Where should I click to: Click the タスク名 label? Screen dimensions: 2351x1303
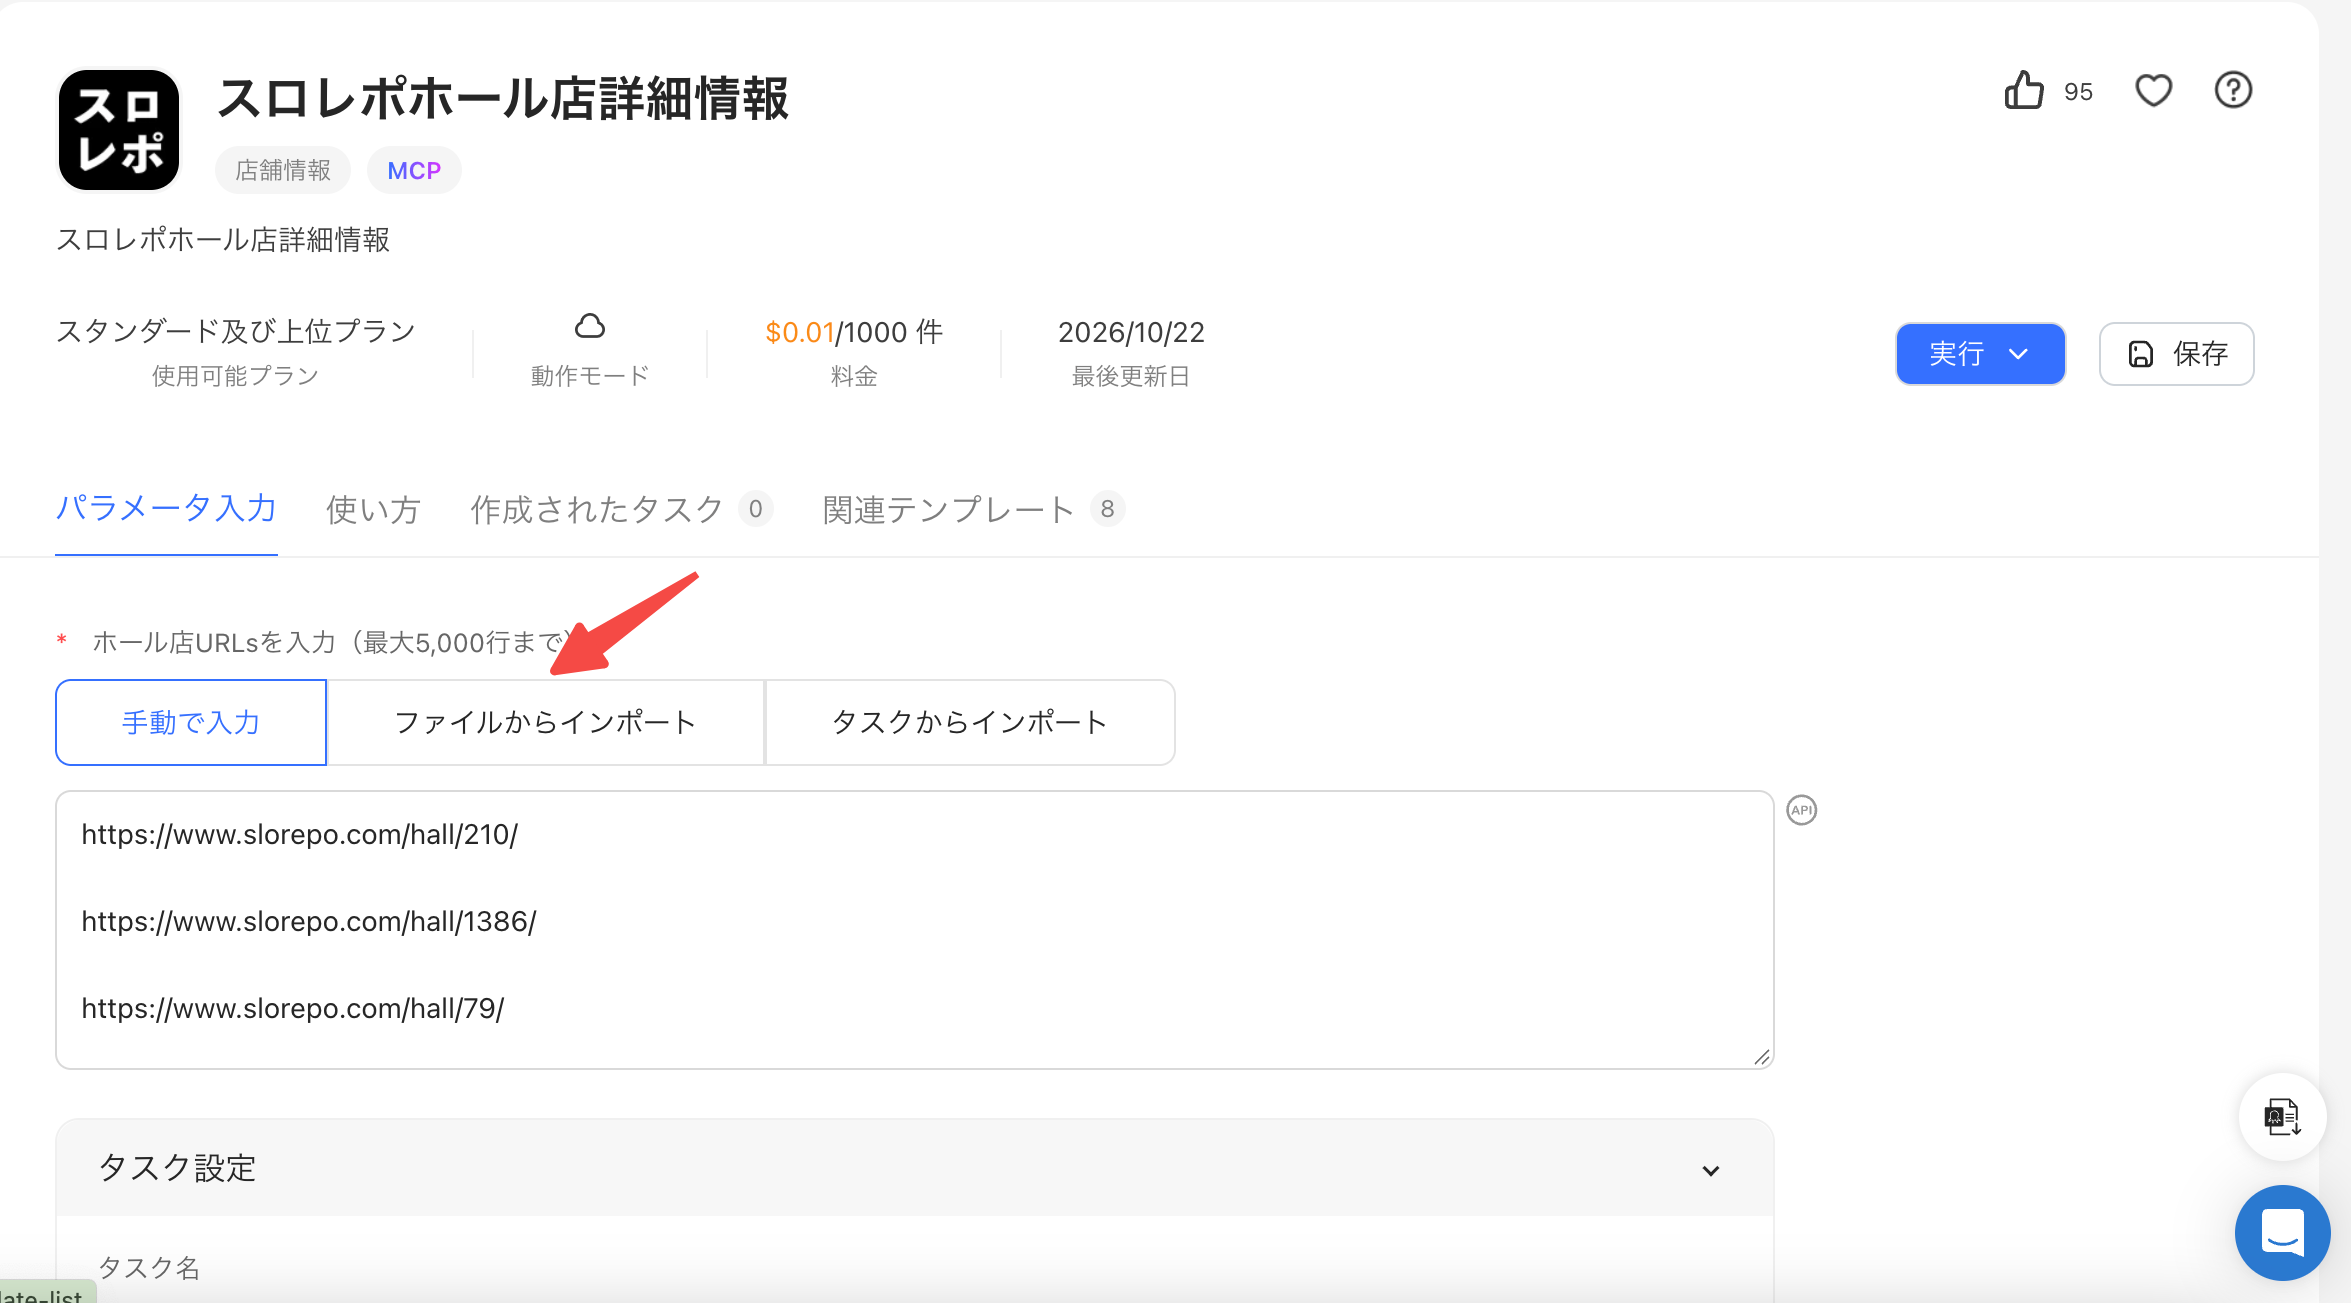pyautogui.click(x=149, y=1268)
